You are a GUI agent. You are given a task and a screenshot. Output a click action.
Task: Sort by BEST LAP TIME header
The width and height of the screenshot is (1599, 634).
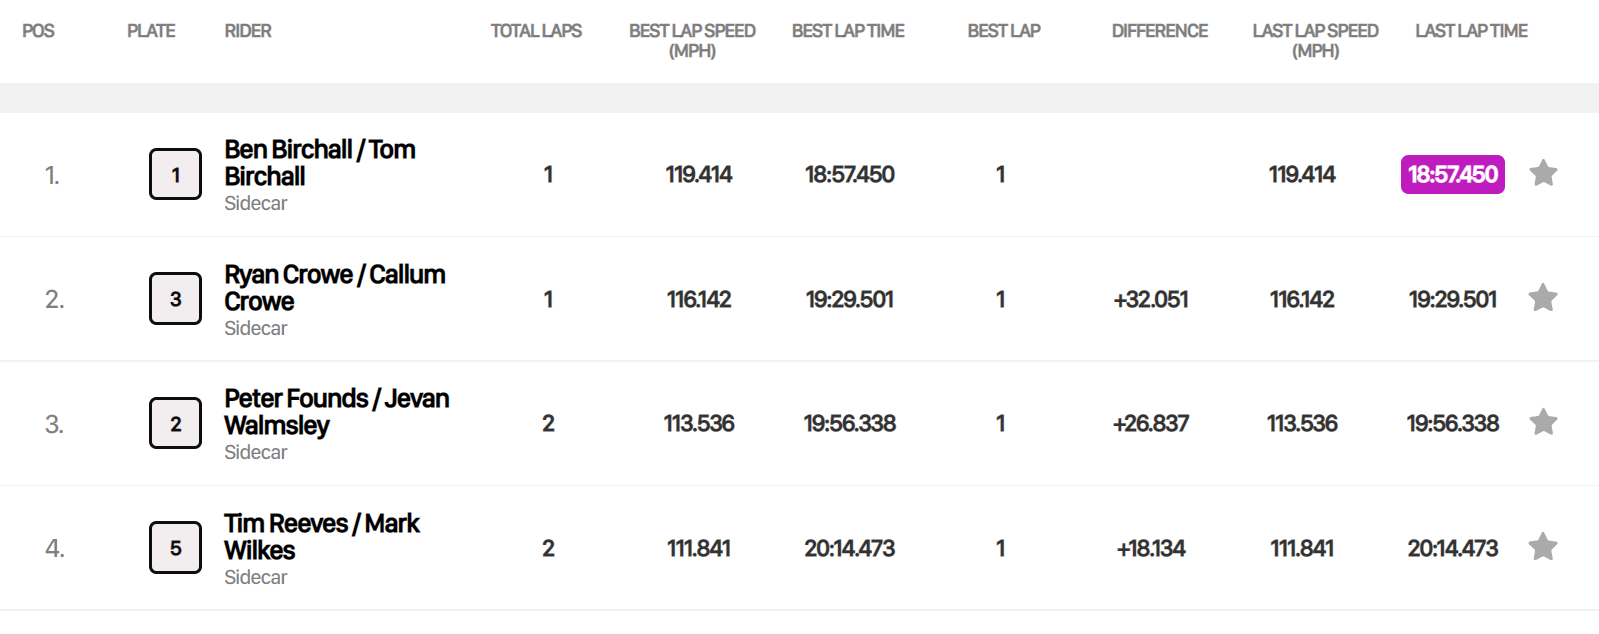(848, 31)
